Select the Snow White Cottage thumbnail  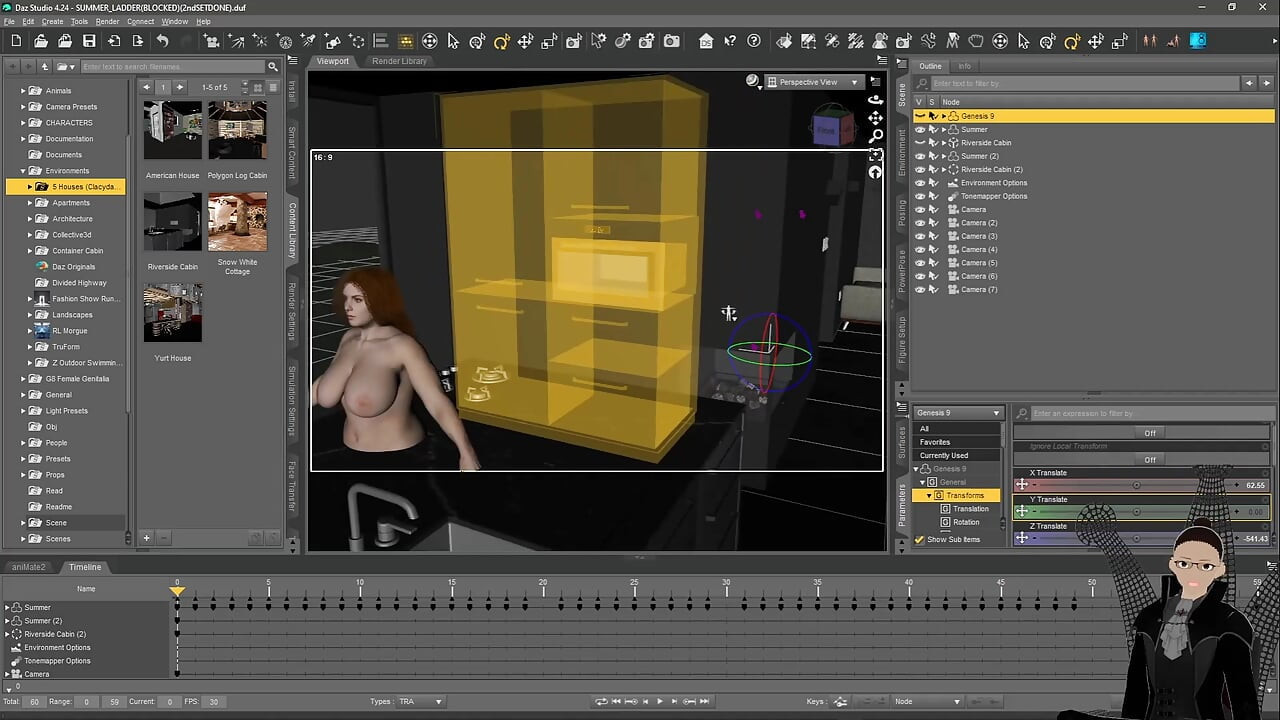coord(237,222)
